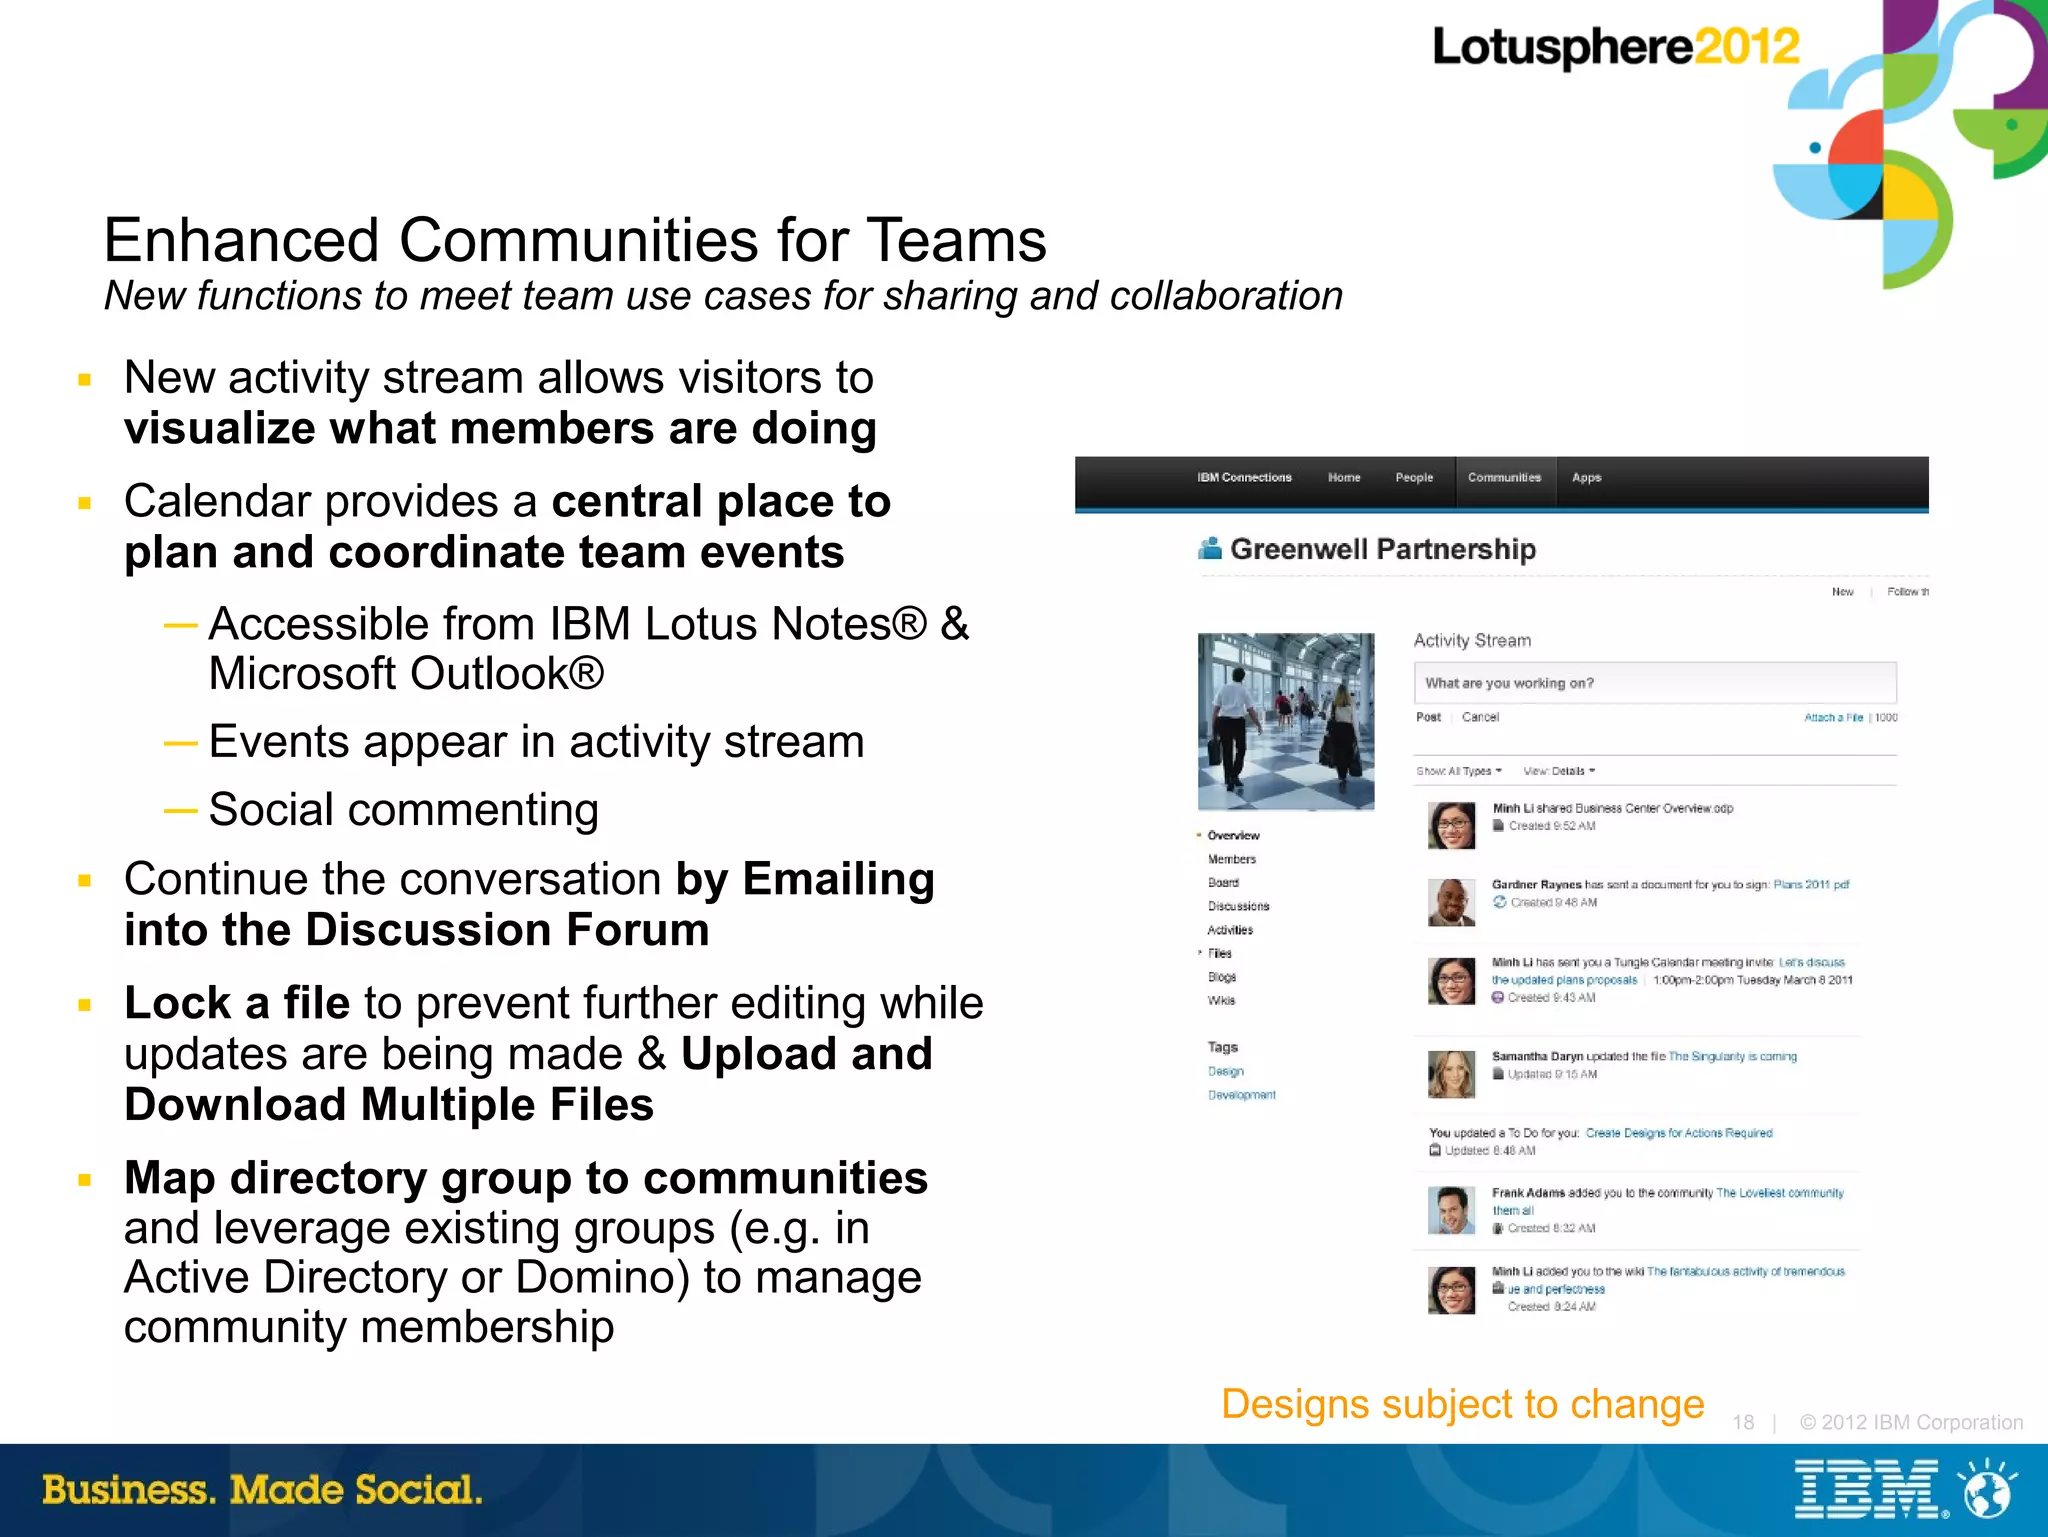
Task: Click the sign-document icon beside Created 9:48 AM
Action: click(x=1499, y=902)
